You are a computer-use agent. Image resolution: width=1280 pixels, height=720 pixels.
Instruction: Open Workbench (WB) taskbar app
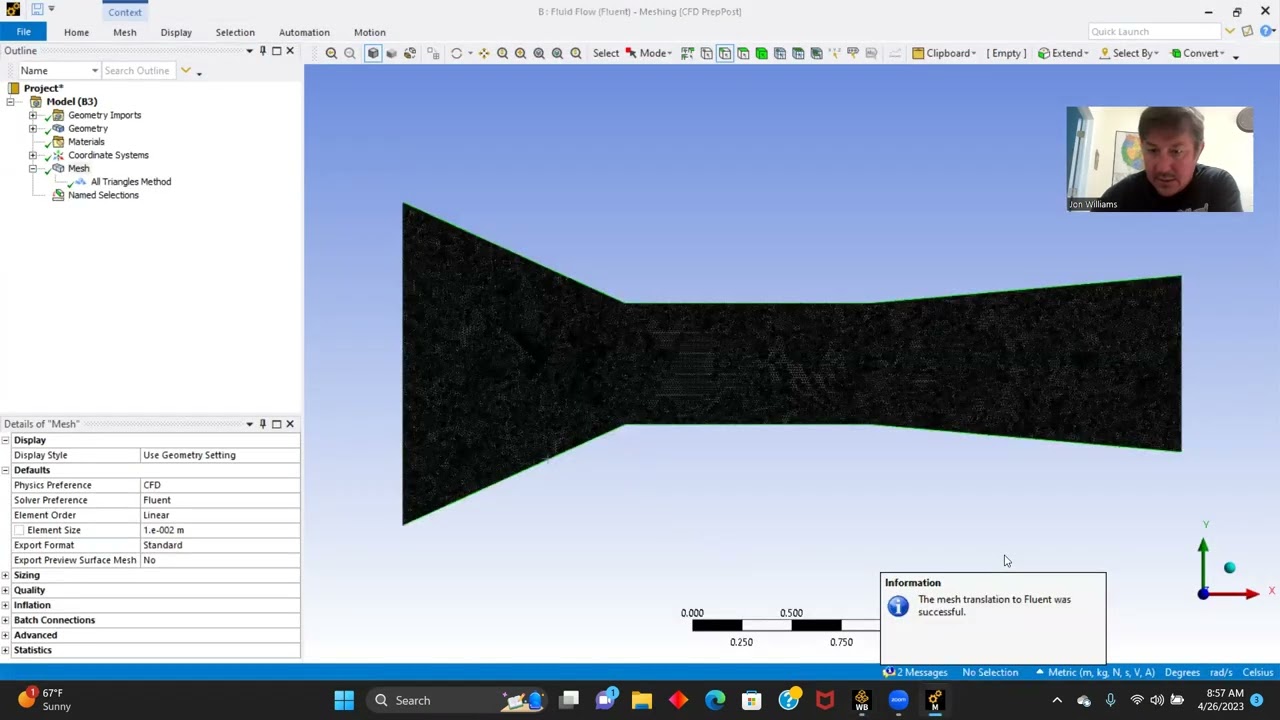[x=861, y=700]
